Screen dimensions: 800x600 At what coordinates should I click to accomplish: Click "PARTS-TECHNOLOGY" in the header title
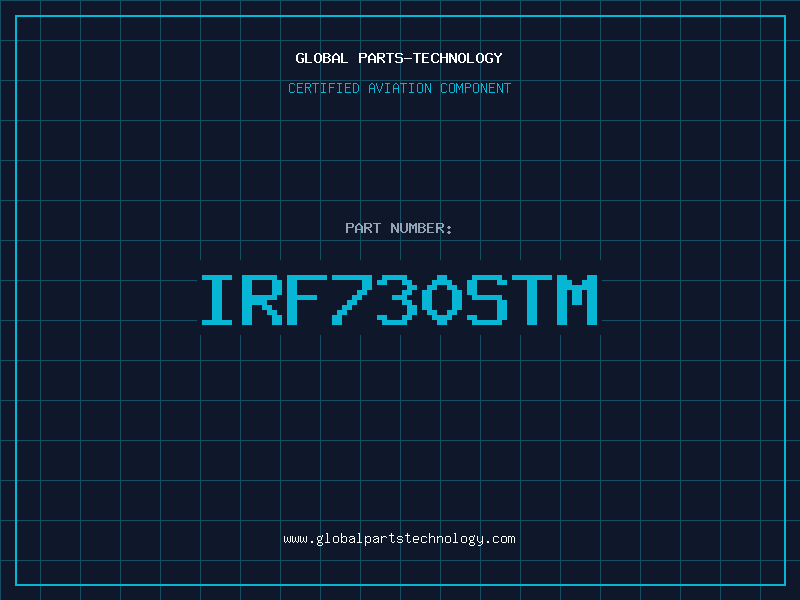pyautogui.click(x=430, y=58)
